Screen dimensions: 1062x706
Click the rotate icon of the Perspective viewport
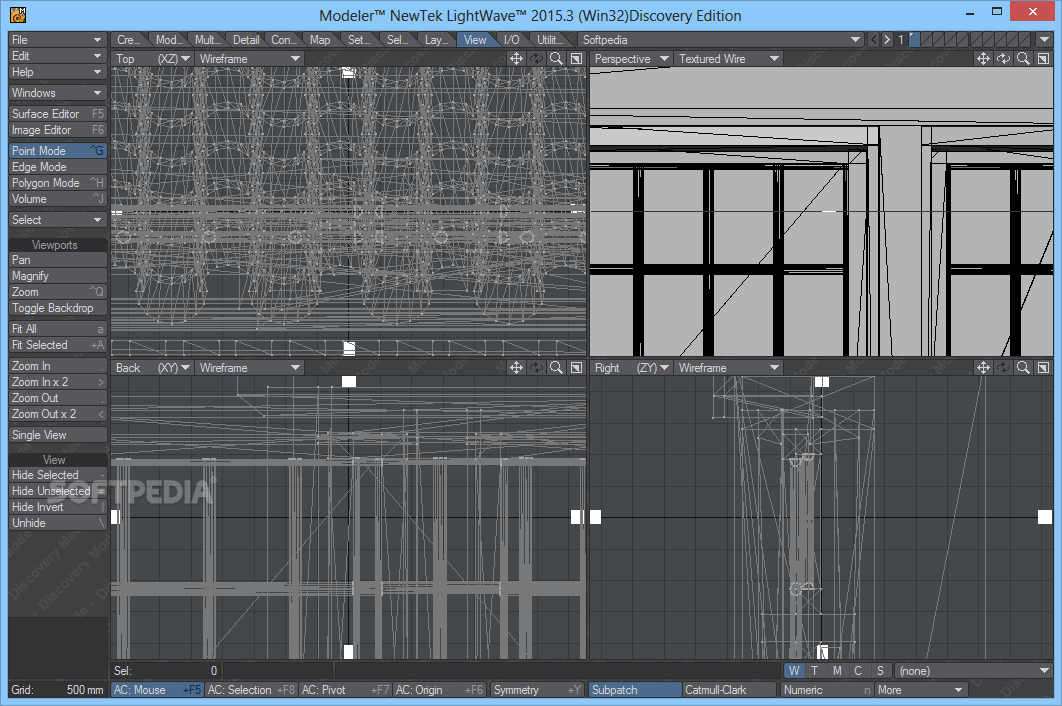click(x=1004, y=59)
